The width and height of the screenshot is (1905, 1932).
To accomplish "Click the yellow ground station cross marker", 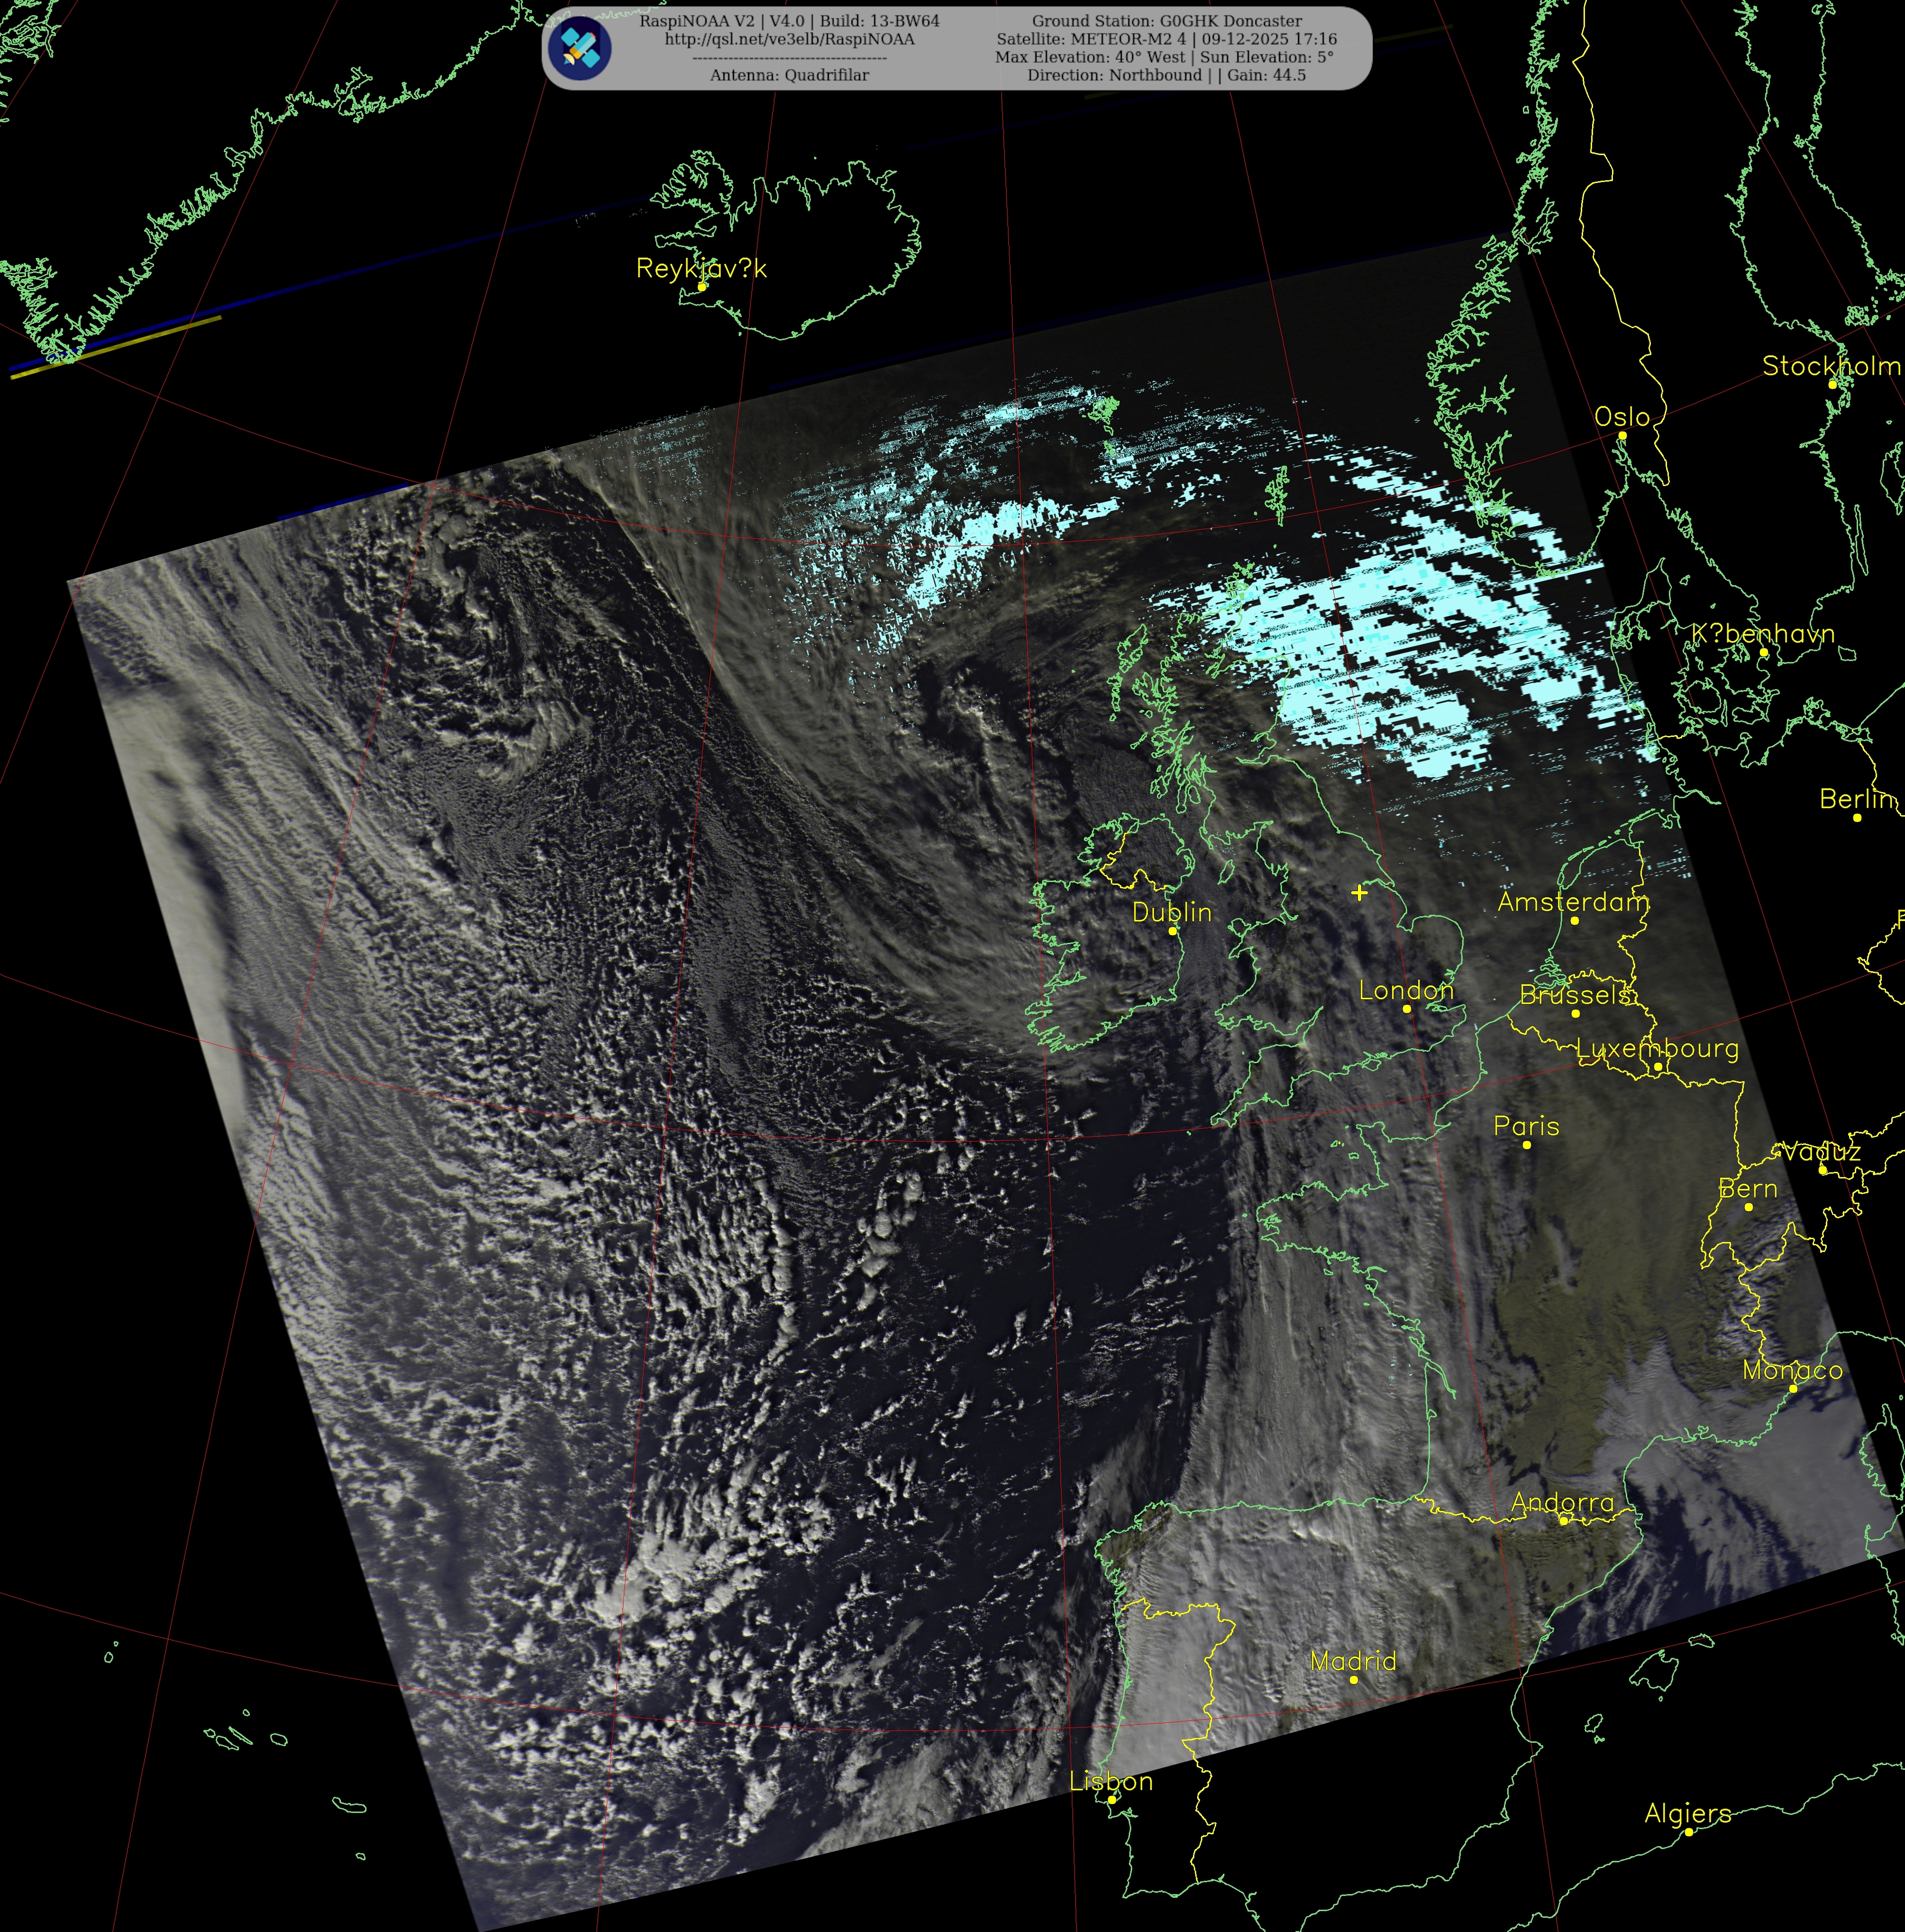I will (1359, 892).
